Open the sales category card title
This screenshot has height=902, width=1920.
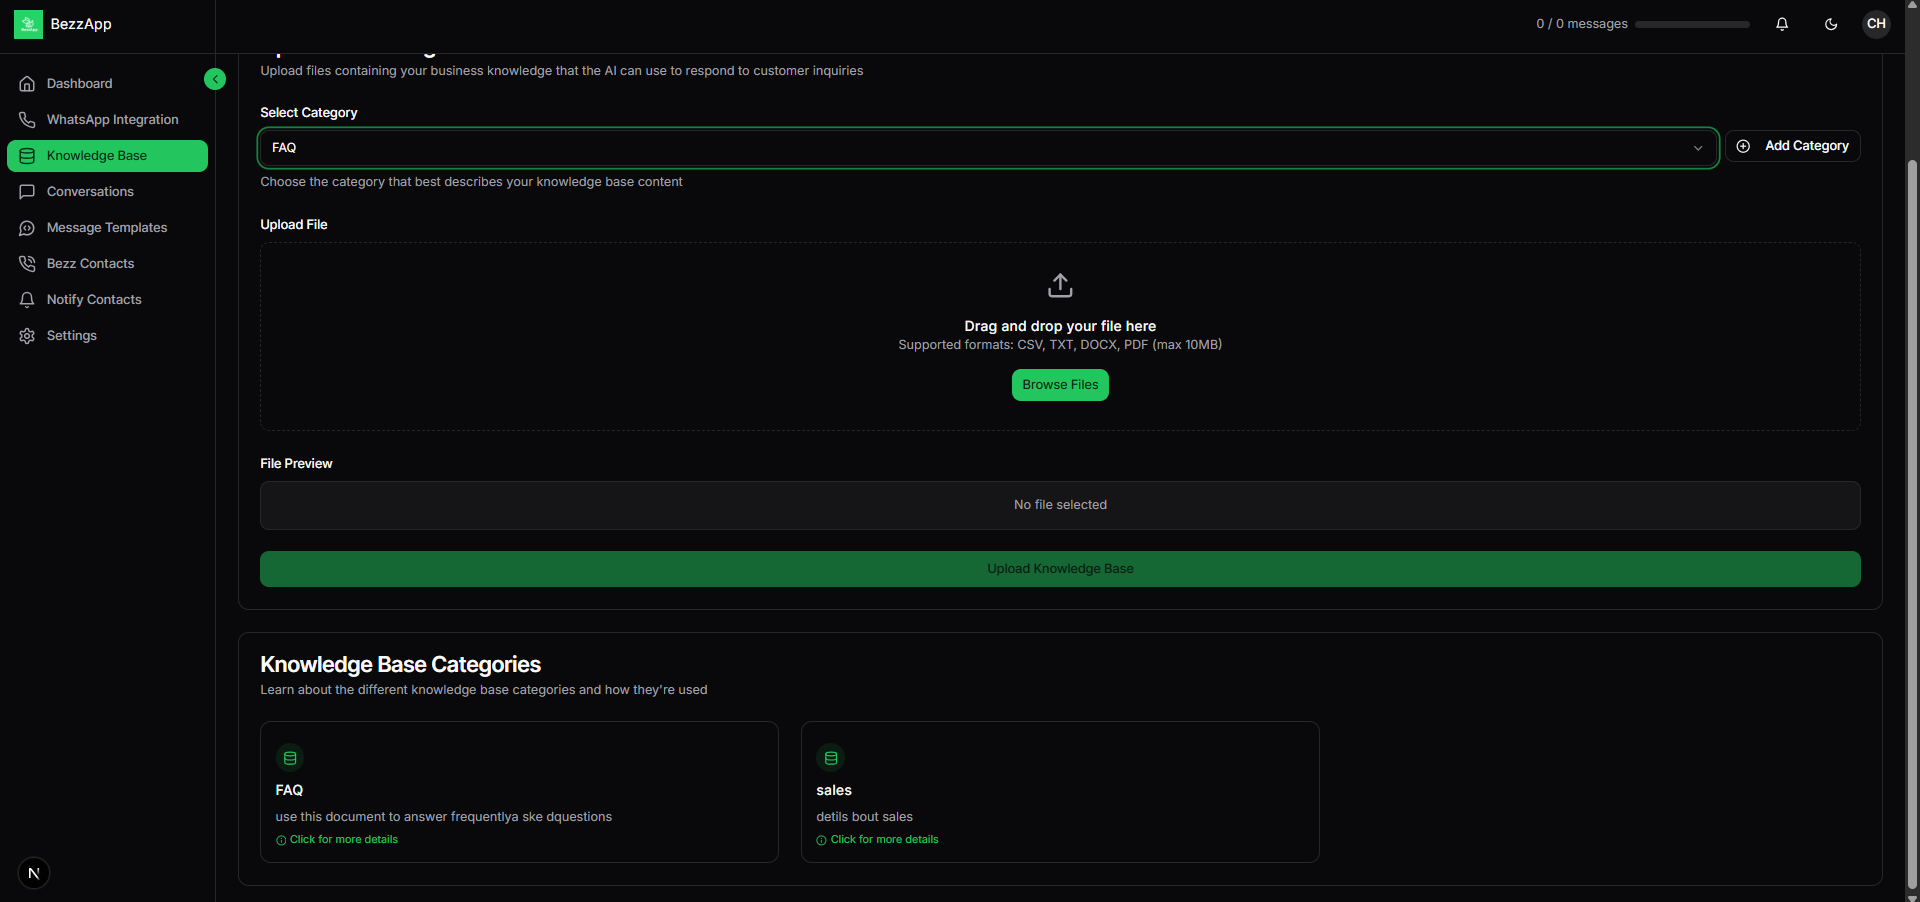click(834, 790)
